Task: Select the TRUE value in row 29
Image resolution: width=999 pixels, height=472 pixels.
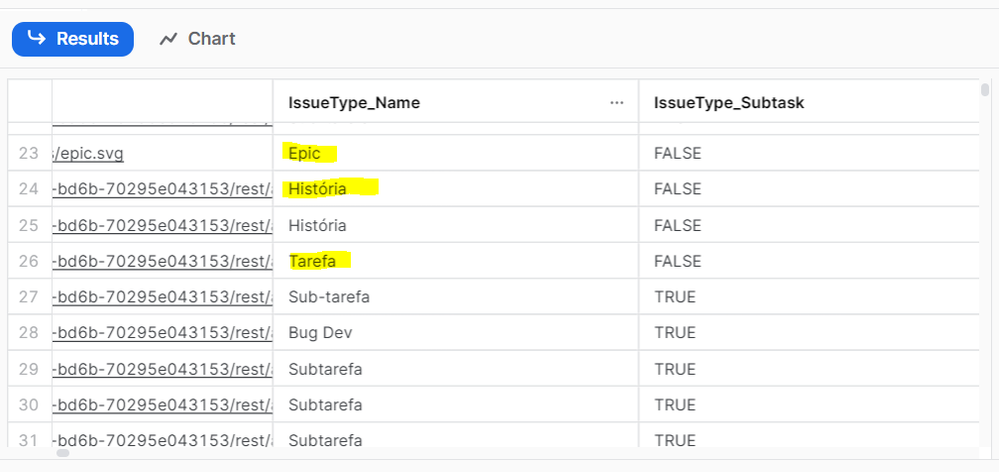Action: (675, 369)
